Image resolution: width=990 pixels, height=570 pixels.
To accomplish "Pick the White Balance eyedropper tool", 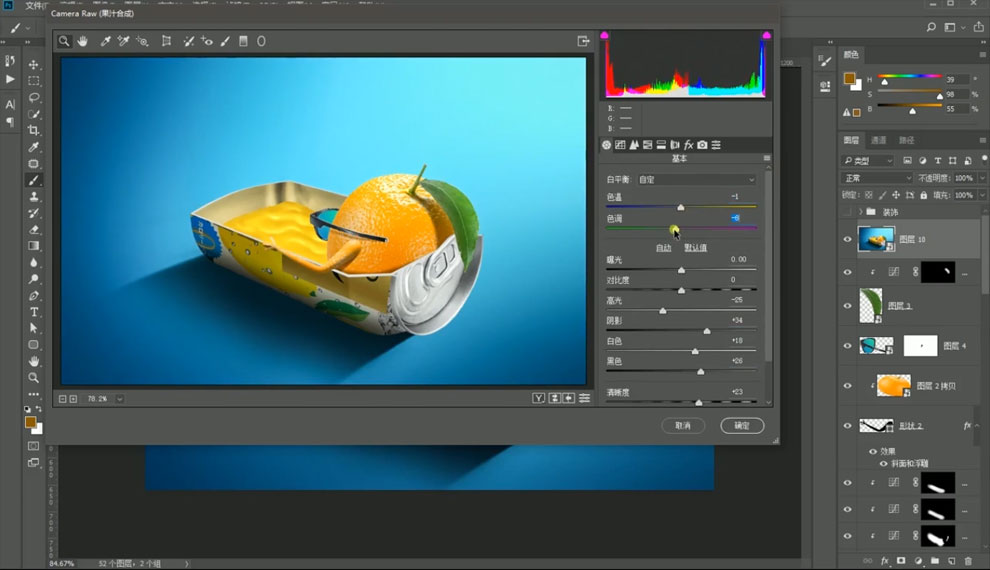I will point(105,41).
